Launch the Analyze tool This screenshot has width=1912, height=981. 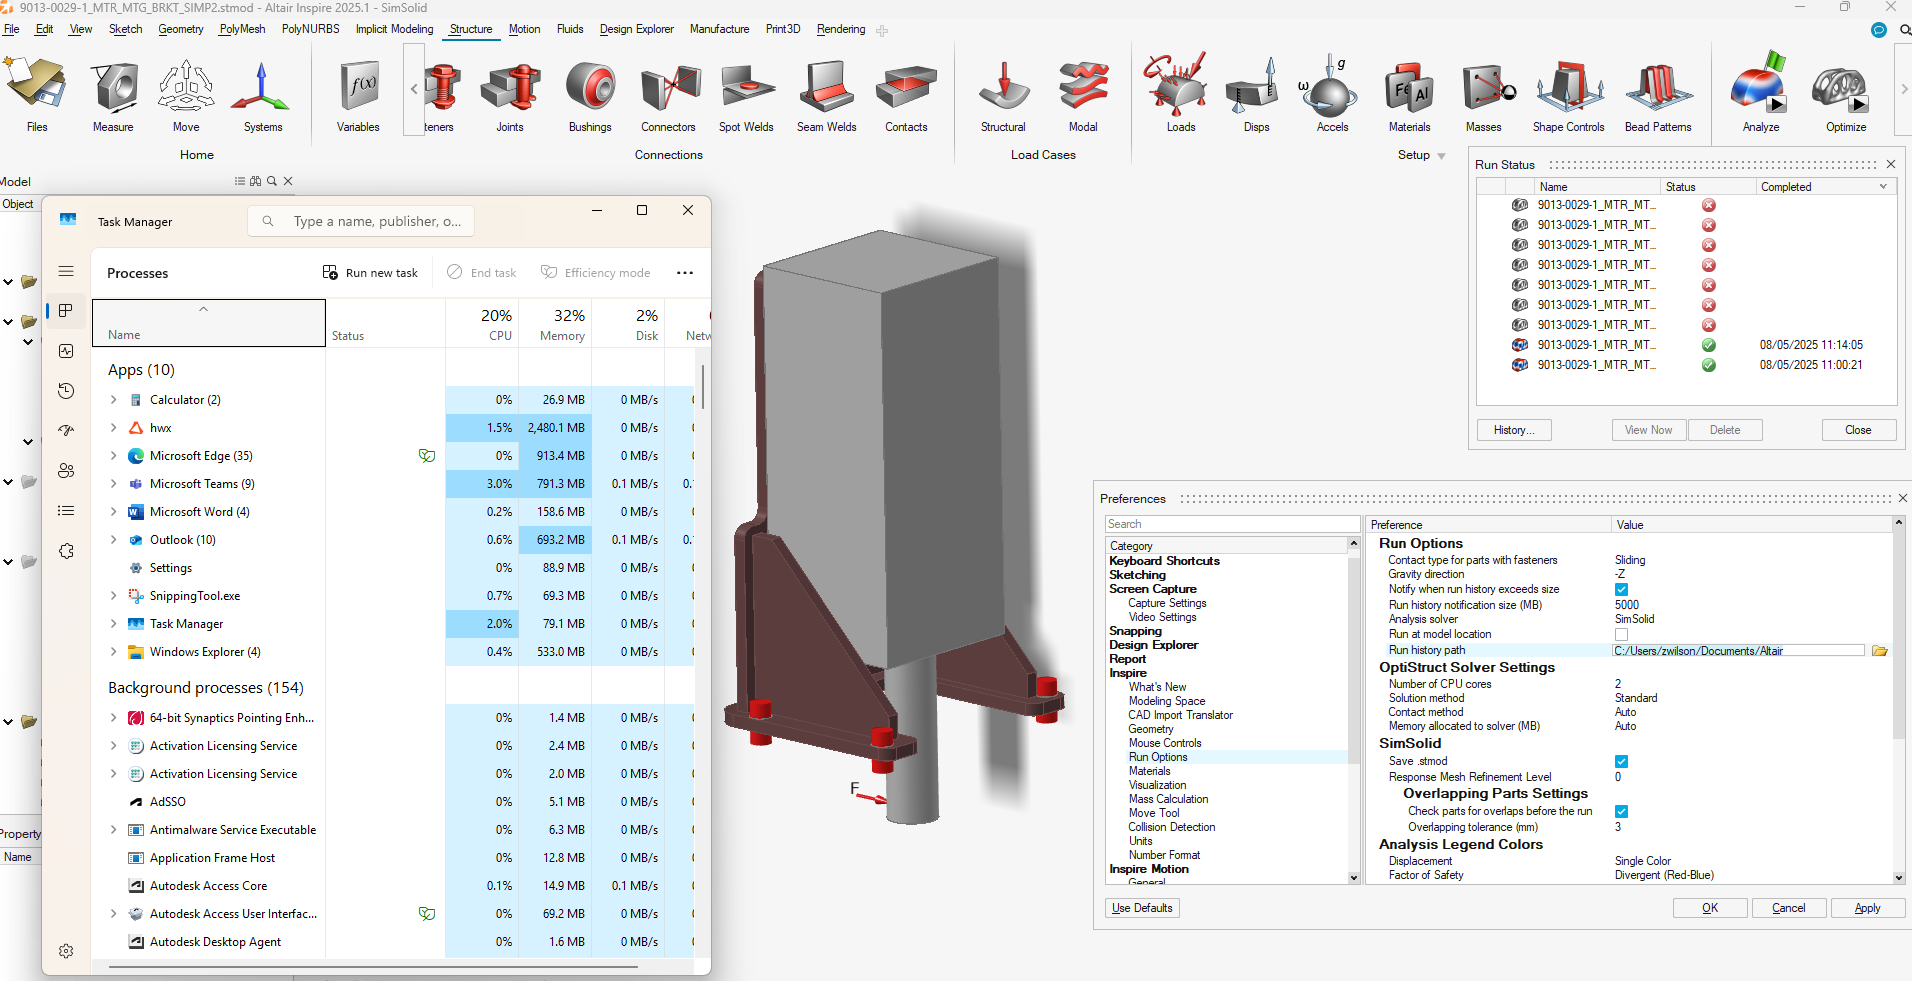coord(1760,93)
